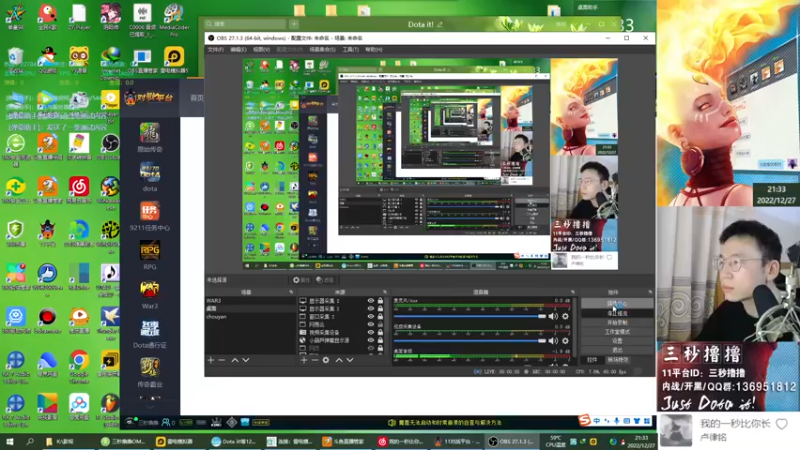Open Google Chrome desktop shortcut
The width and height of the screenshot is (800, 450).
(79, 364)
